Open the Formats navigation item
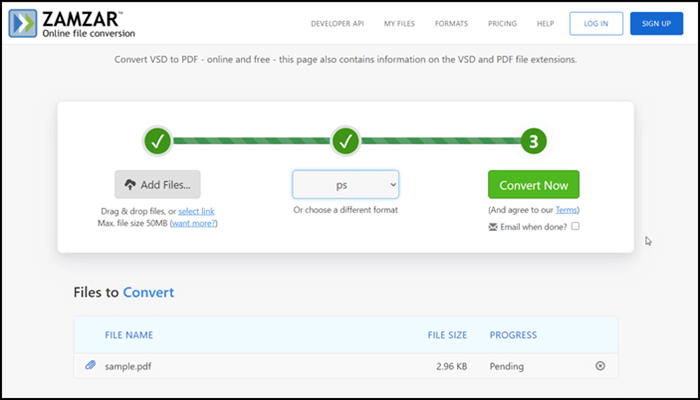The width and height of the screenshot is (700, 400). click(451, 24)
